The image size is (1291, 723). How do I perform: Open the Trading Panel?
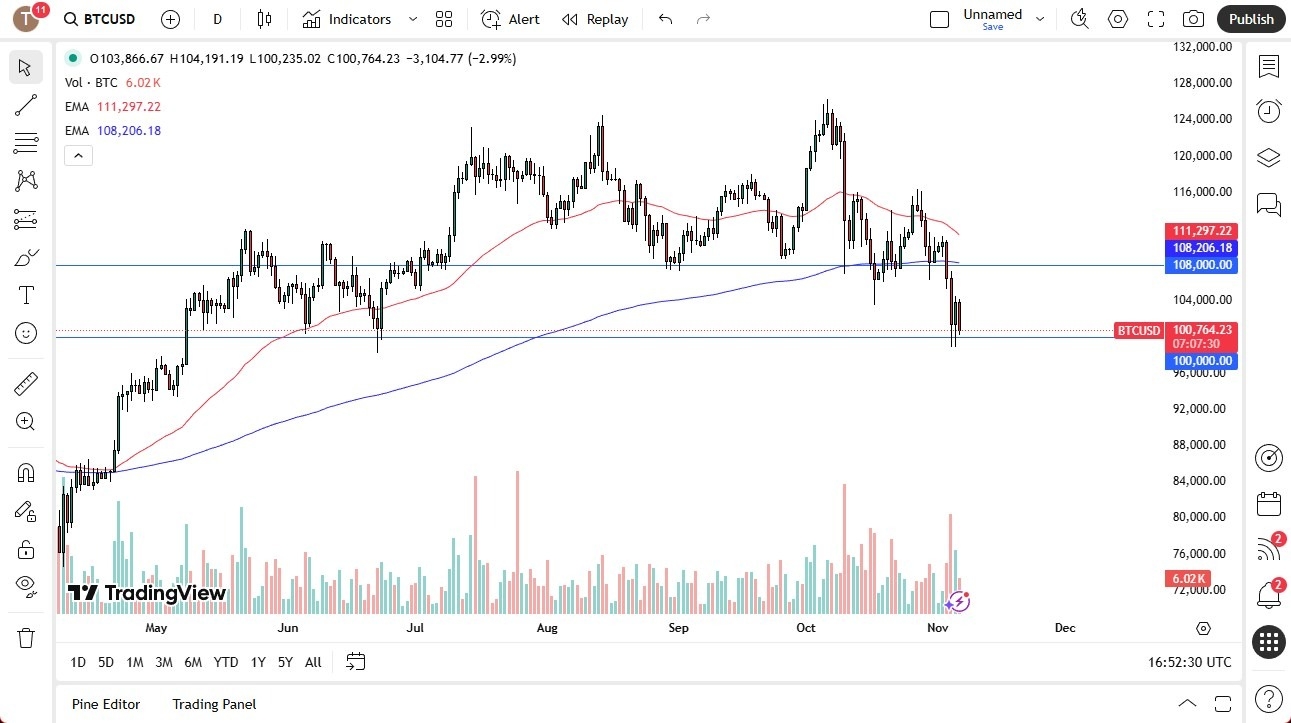click(x=213, y=704)
